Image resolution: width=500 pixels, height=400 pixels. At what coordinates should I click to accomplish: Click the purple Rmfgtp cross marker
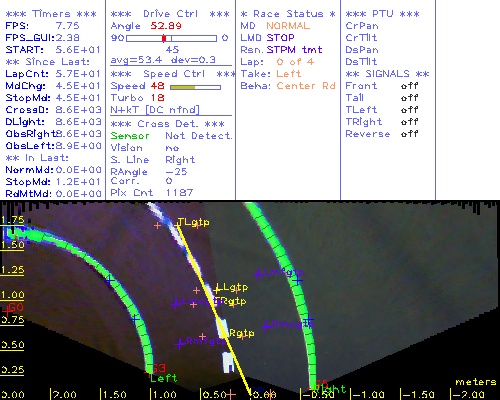coord(180,343)
